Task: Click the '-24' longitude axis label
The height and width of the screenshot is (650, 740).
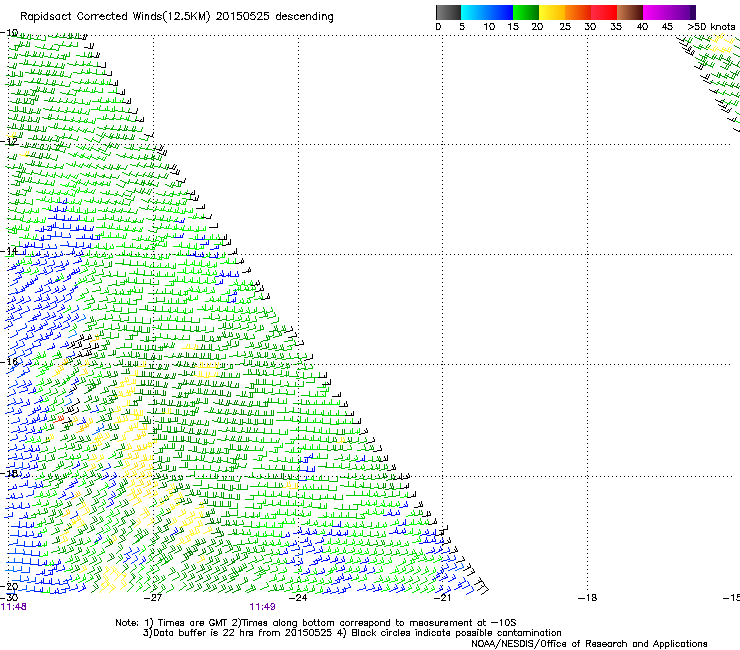Action: (298, 598)
